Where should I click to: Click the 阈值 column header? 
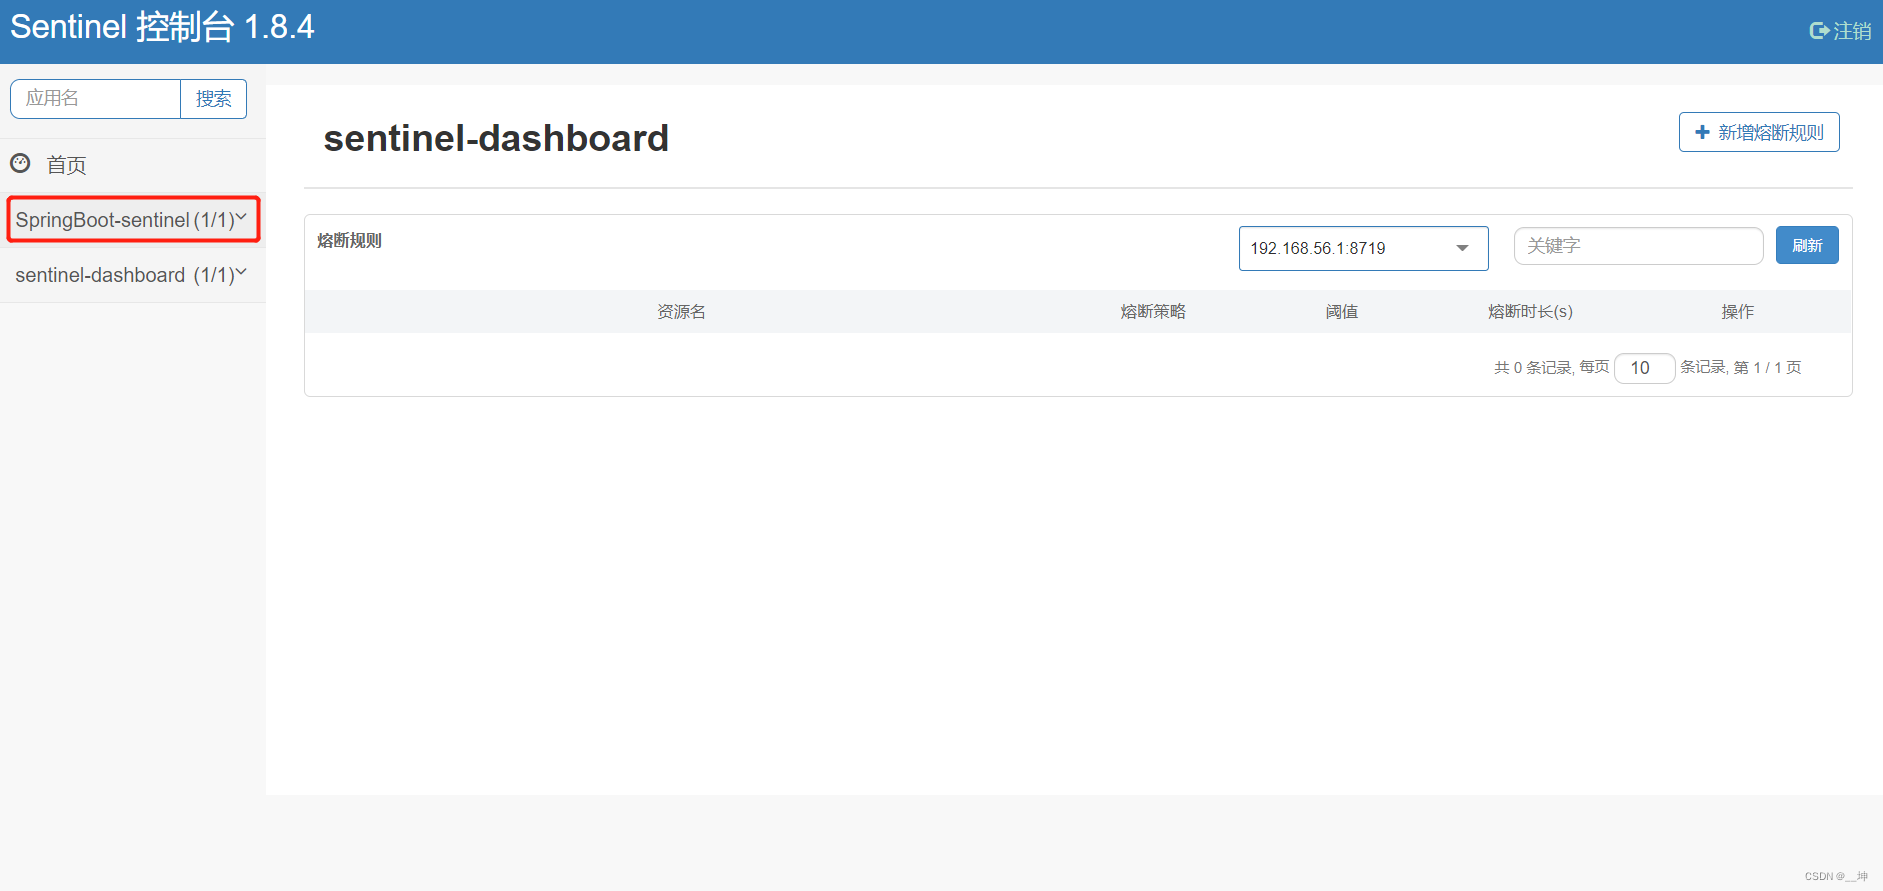[1342, 312]
